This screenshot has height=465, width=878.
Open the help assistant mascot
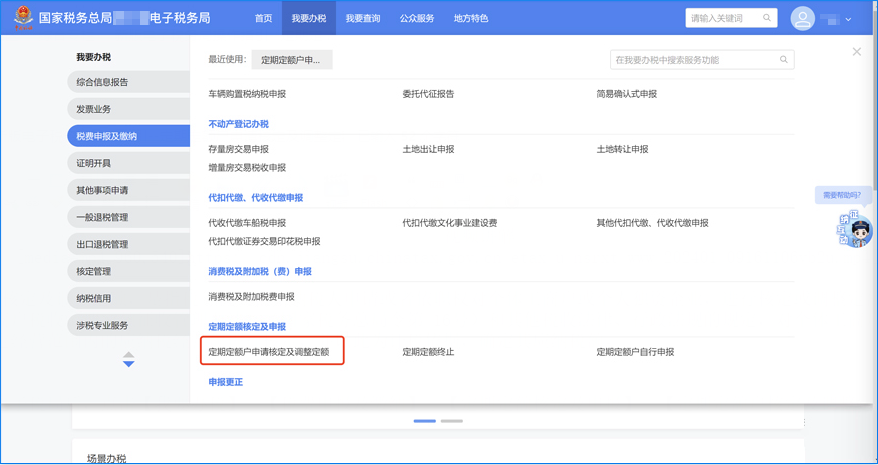pos(855,230)
